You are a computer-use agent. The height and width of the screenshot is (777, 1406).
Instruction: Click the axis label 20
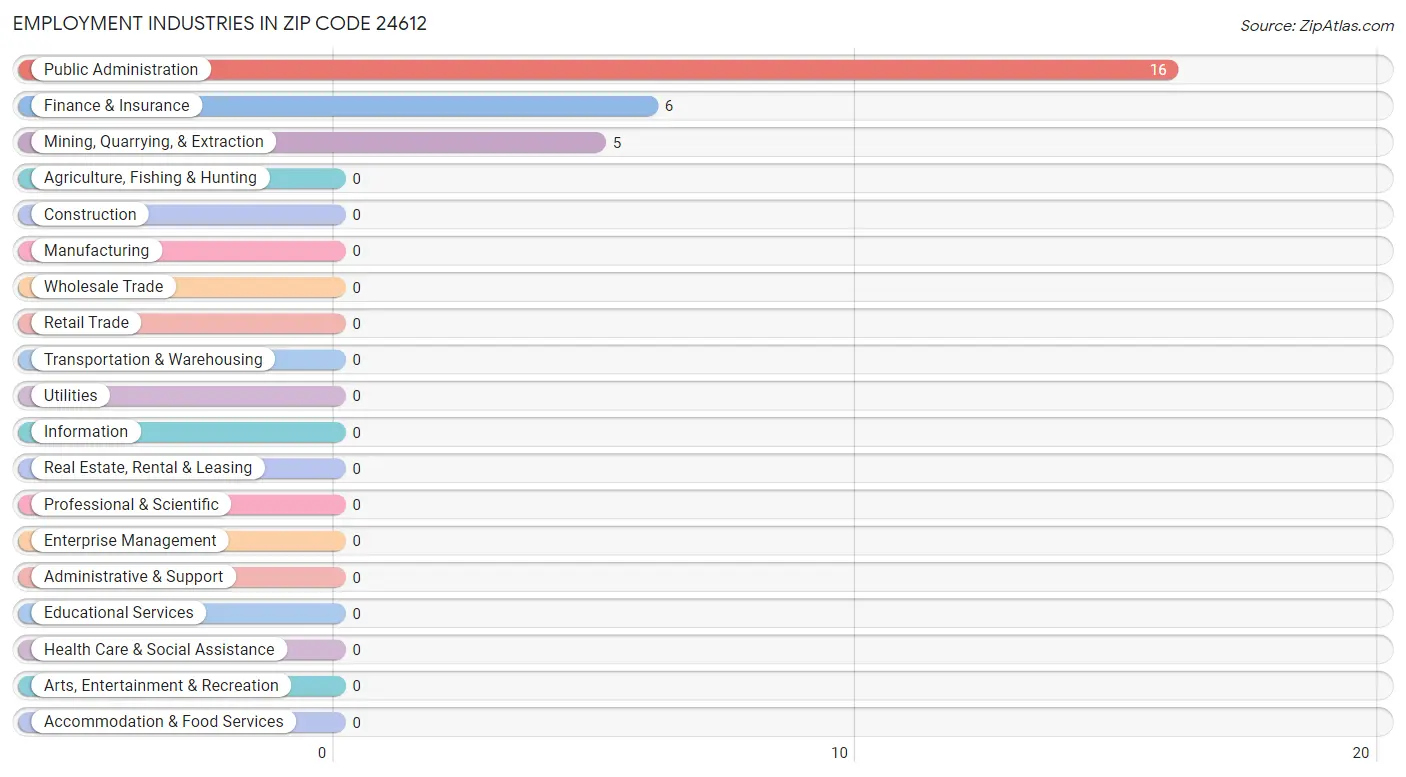pos(1360,753)
